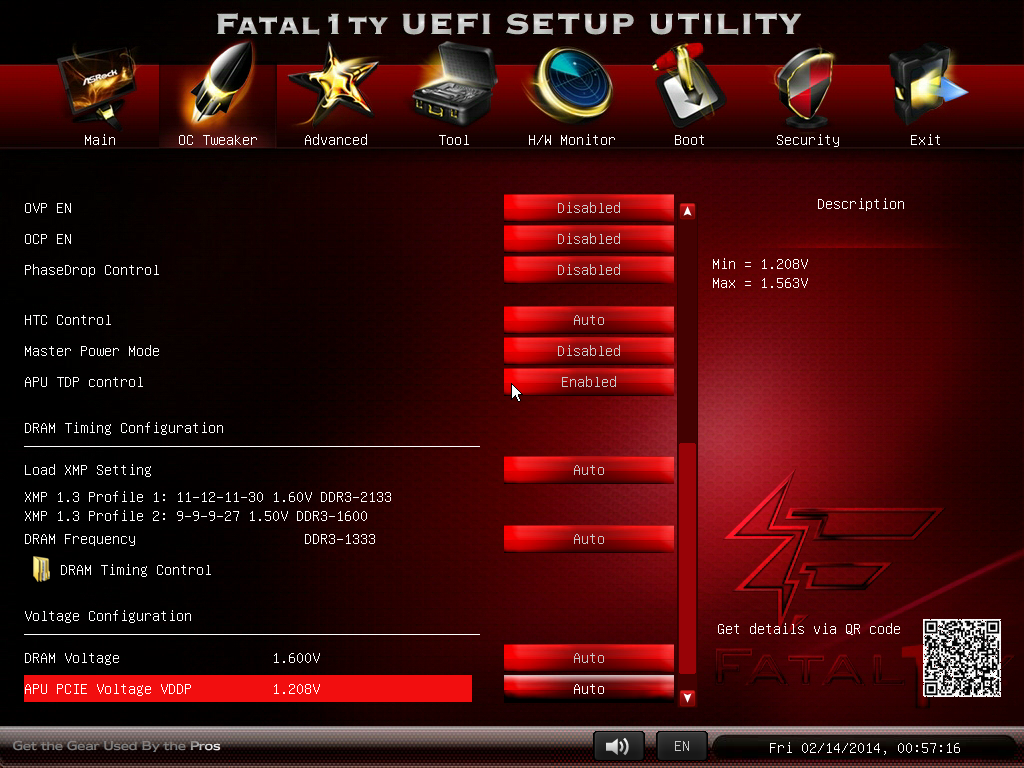Click the DRAM Timing Configuration heading
This screenshot has width=1024, height=768.
(x=124, y=428)
